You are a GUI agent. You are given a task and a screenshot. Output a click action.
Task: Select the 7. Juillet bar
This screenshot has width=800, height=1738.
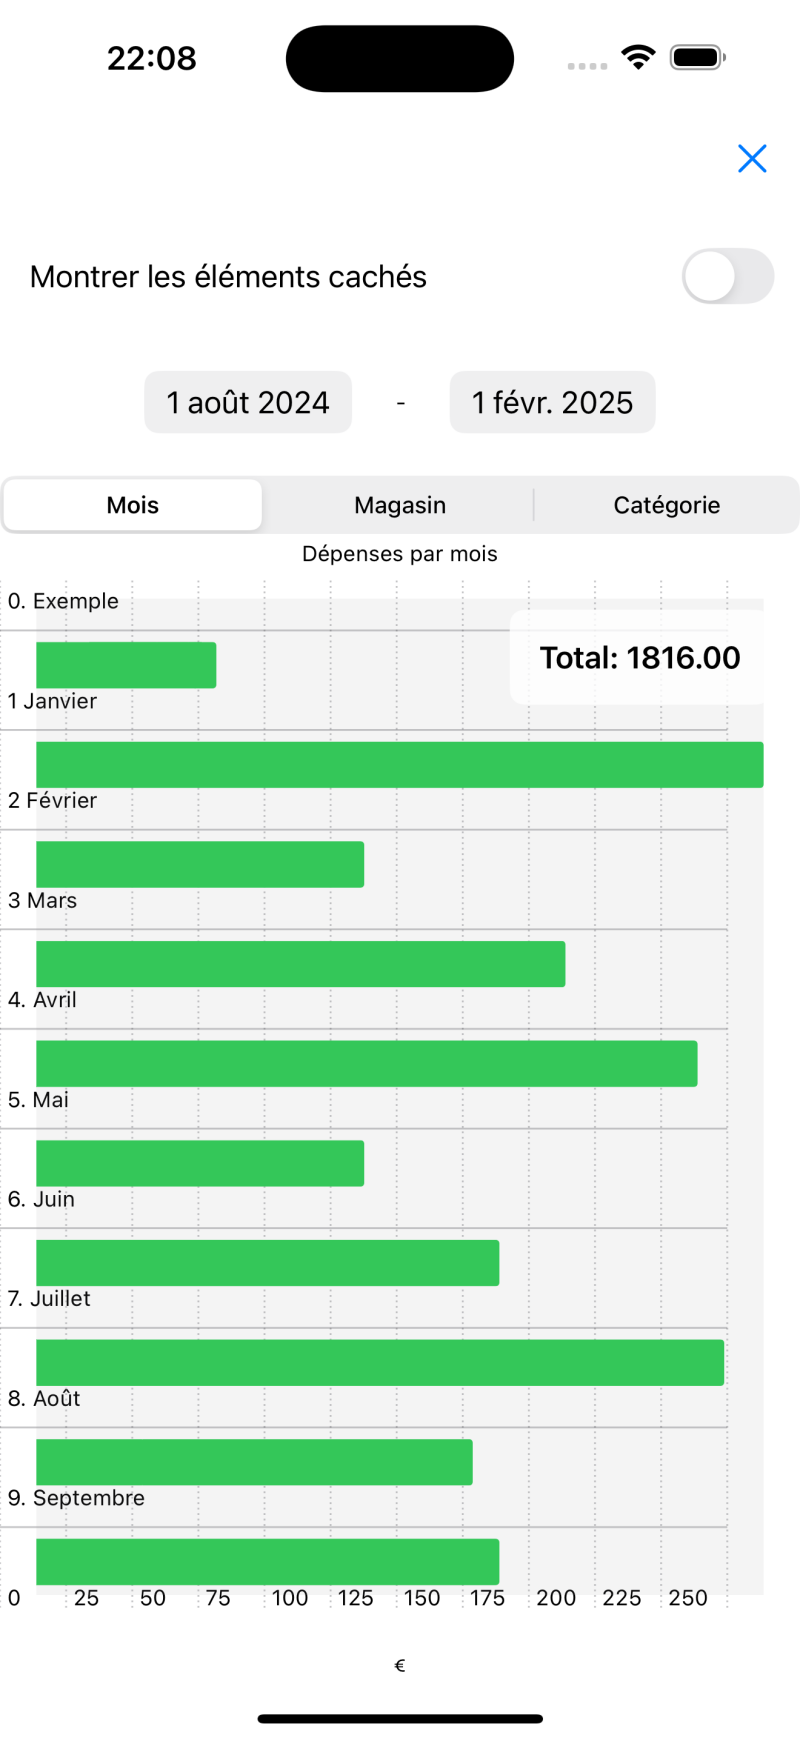380,1362
